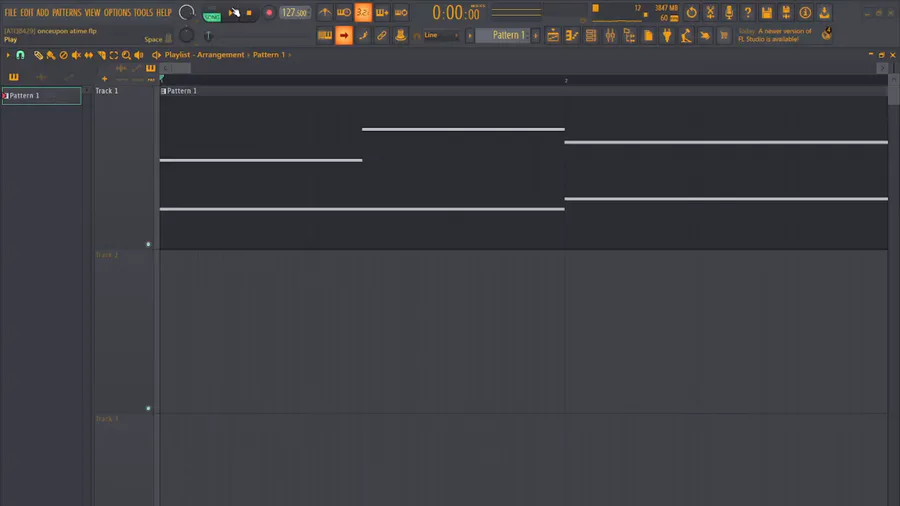Toggle overdub (blend recording) button

pos(382,12)
